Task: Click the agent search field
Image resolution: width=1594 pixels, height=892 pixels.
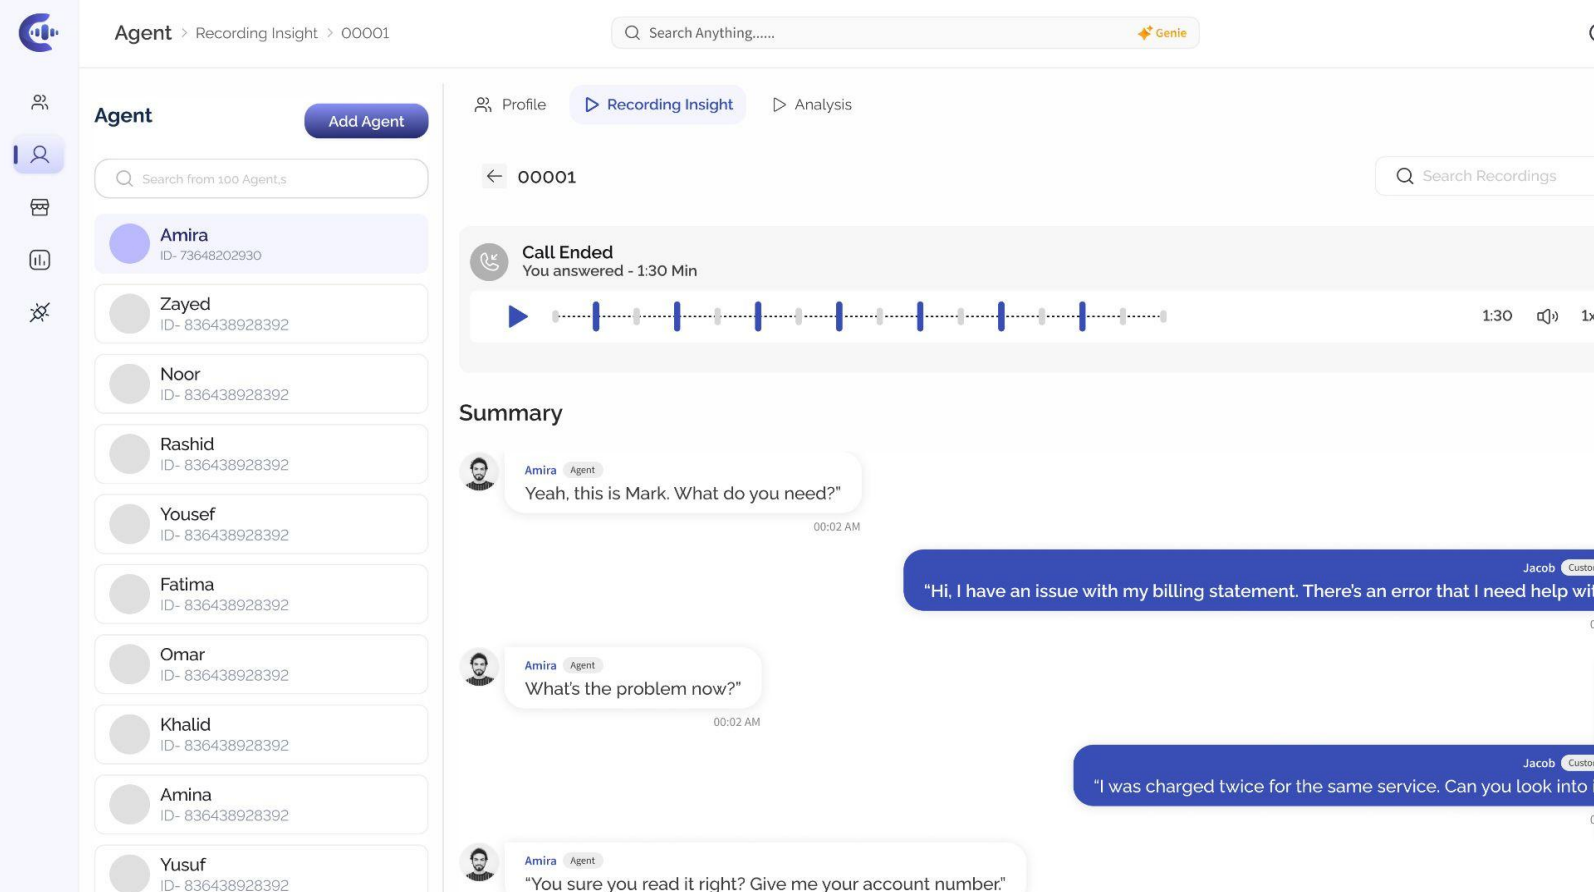Action: point(261,179)
